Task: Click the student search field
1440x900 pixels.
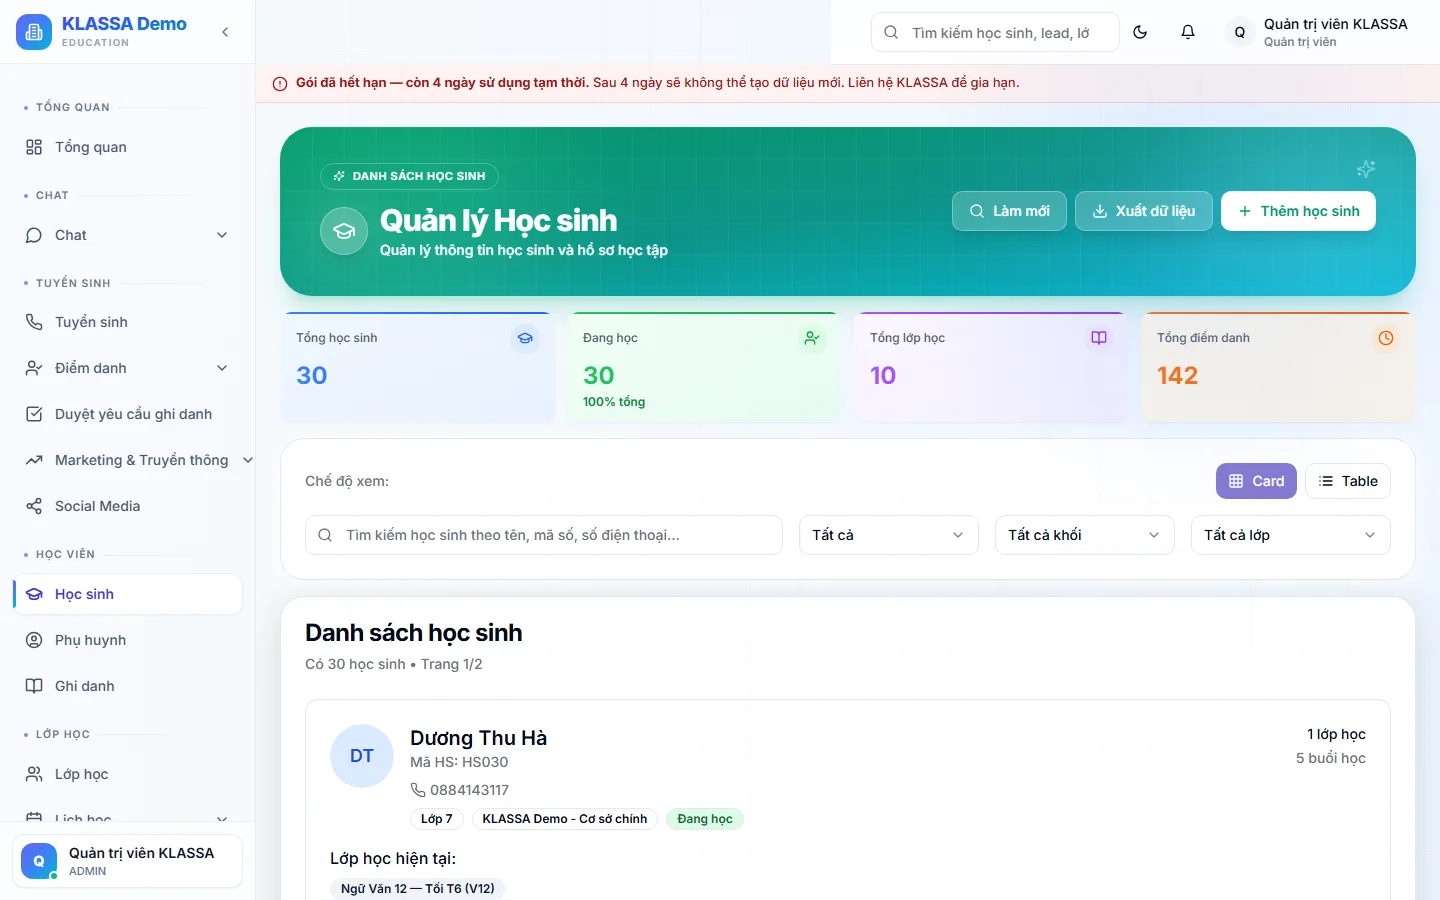Action: (544, 535)
